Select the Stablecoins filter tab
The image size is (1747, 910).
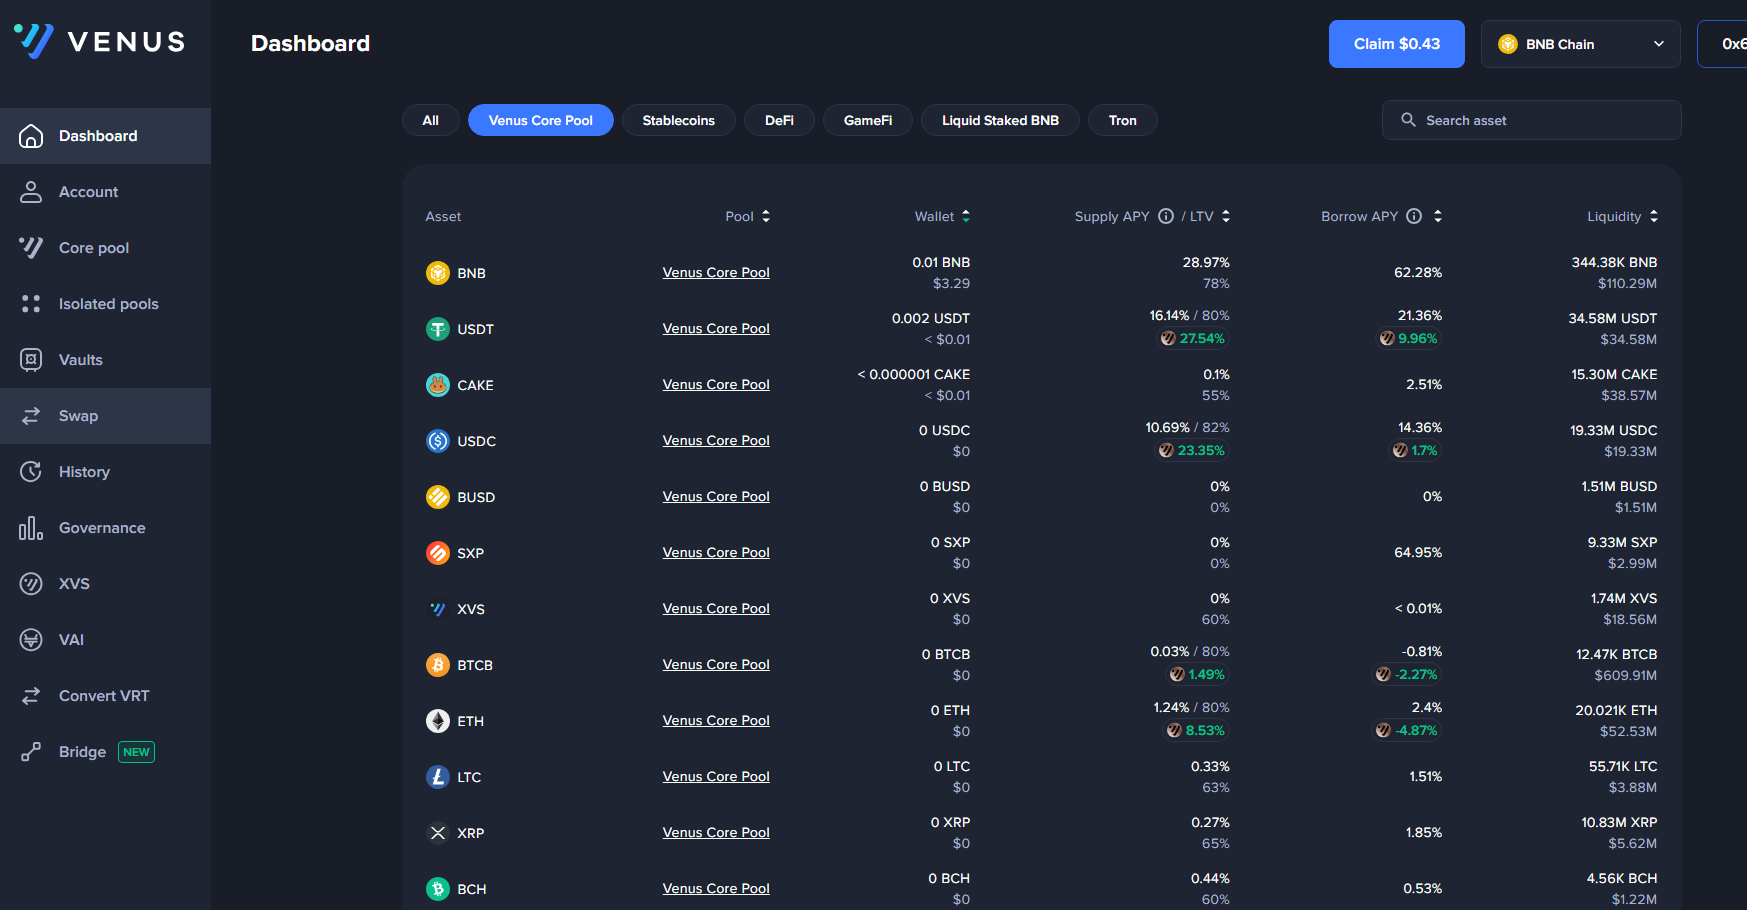679,120
